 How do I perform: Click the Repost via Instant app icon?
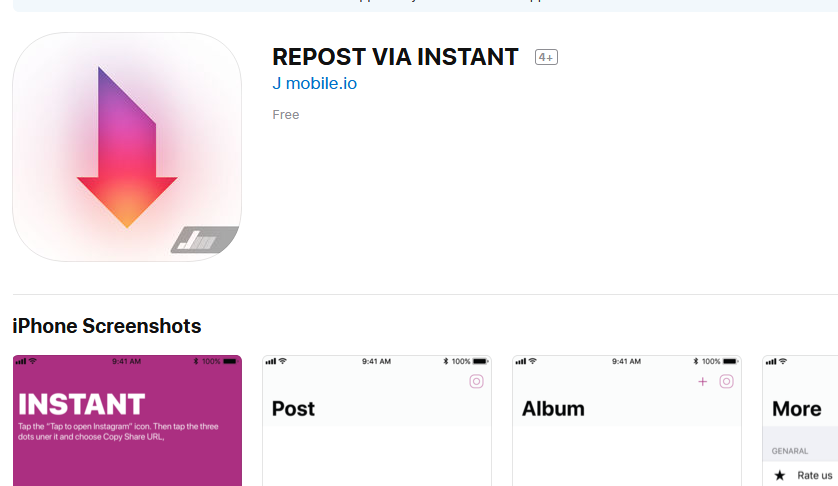[127, 147]
